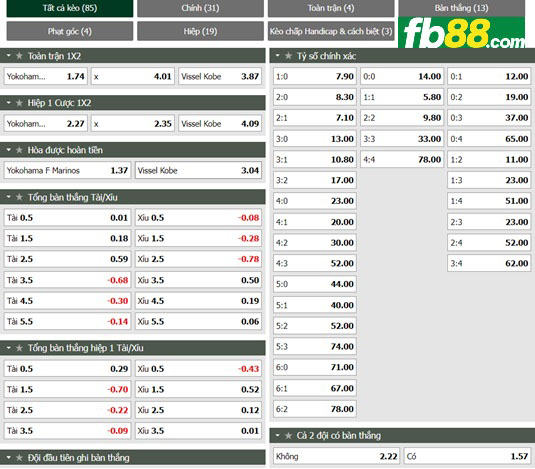
Task: Star the Hòa được hoàn tiền market
Action: pyautogui.click(x=19, y=150)
